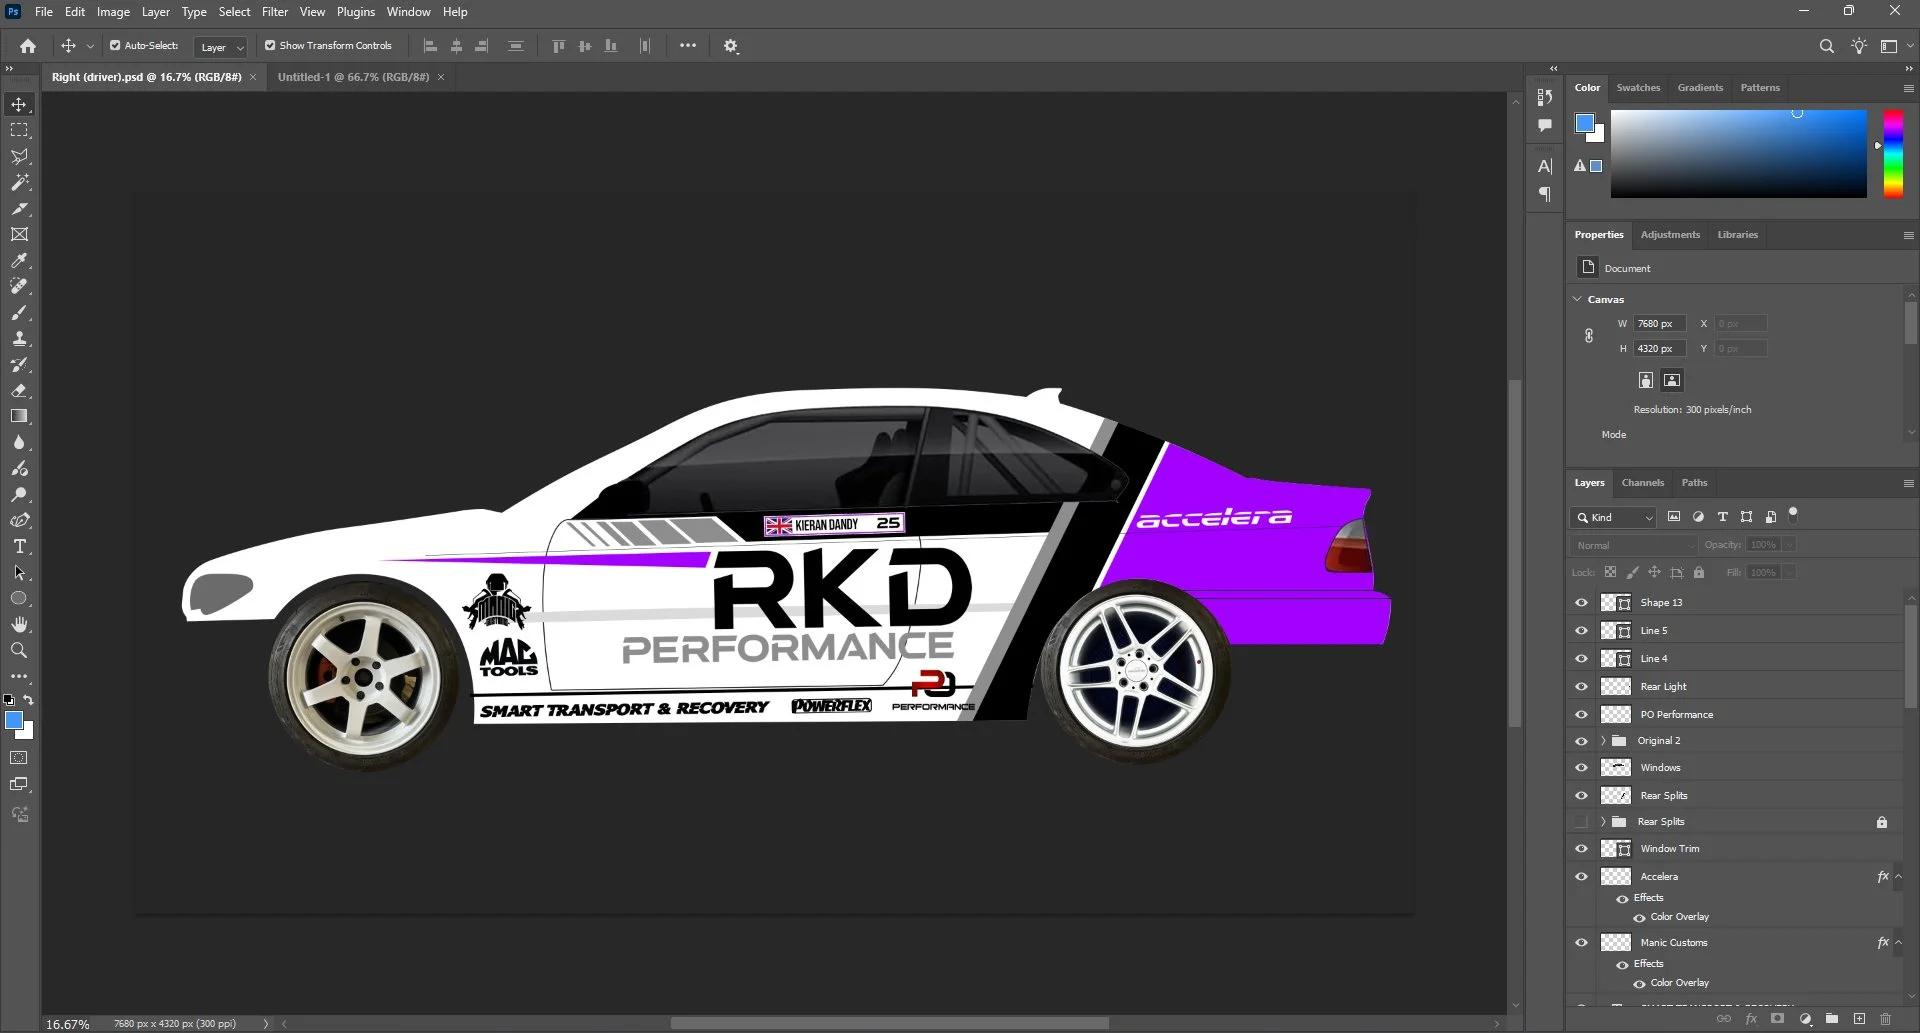Open the Search icon in options bar
The height and width of the screenshot is (1033, 1920).
pyautogui.click(x=1826, y=46)
